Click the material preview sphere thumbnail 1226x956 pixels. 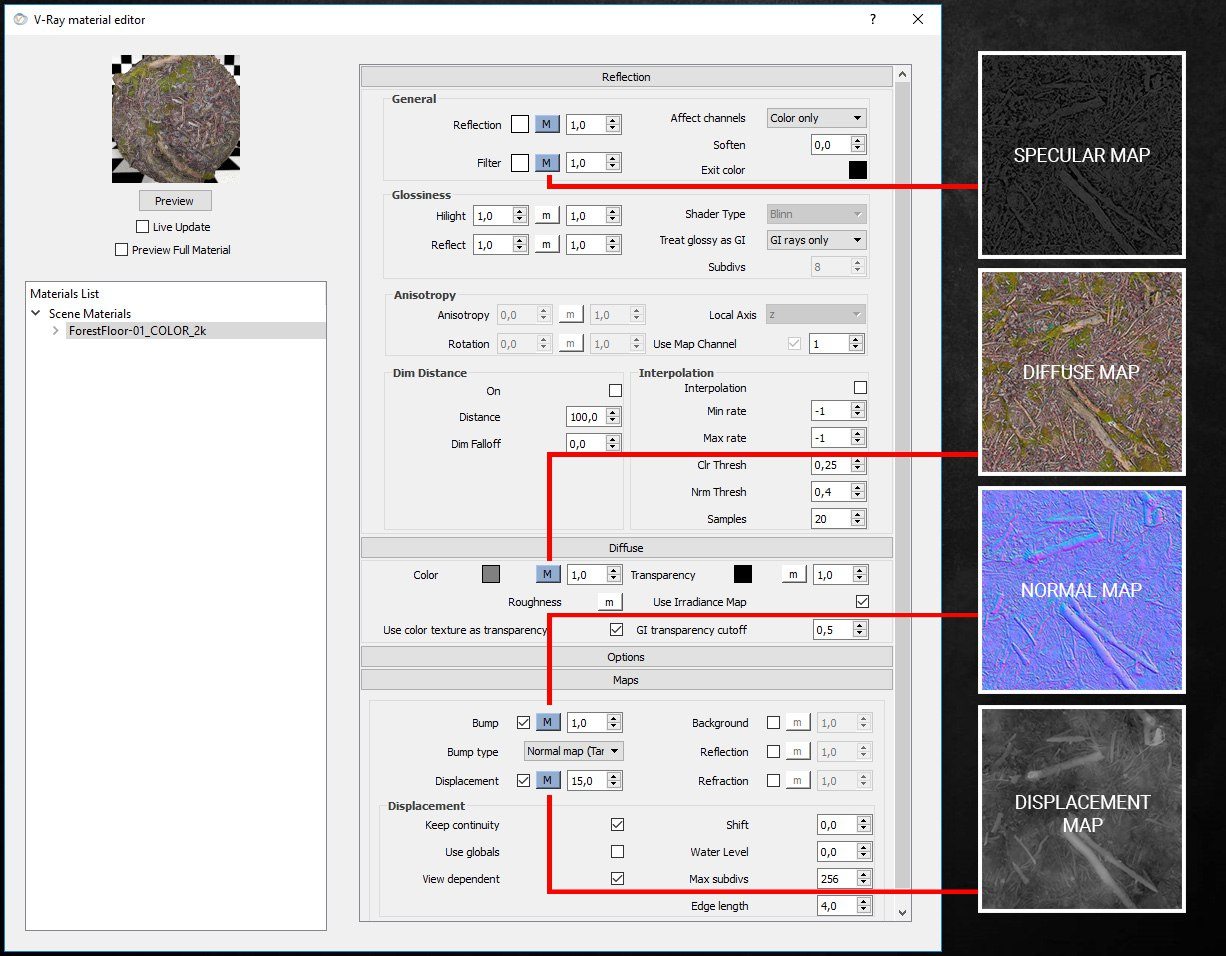click(x=175, y=118)
